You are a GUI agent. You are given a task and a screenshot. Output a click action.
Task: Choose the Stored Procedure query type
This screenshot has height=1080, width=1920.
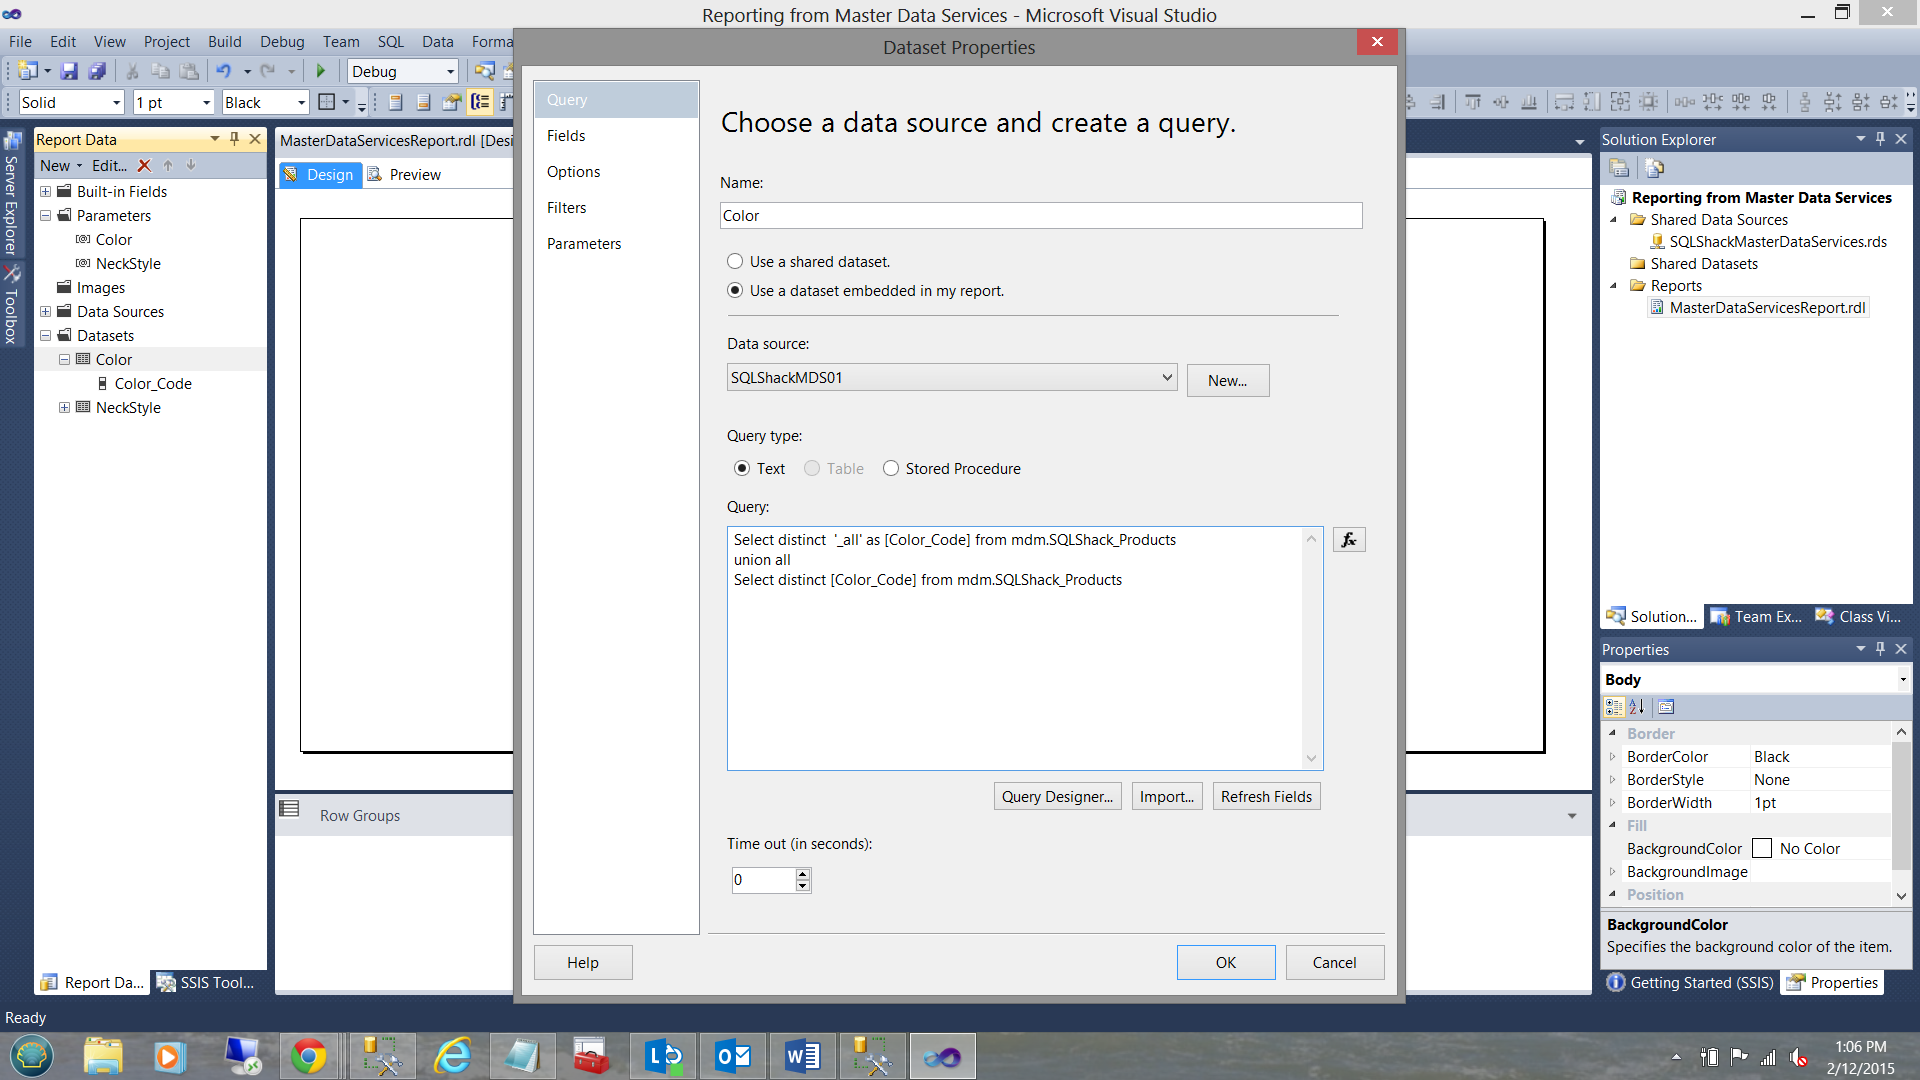[x=891, y=469]
